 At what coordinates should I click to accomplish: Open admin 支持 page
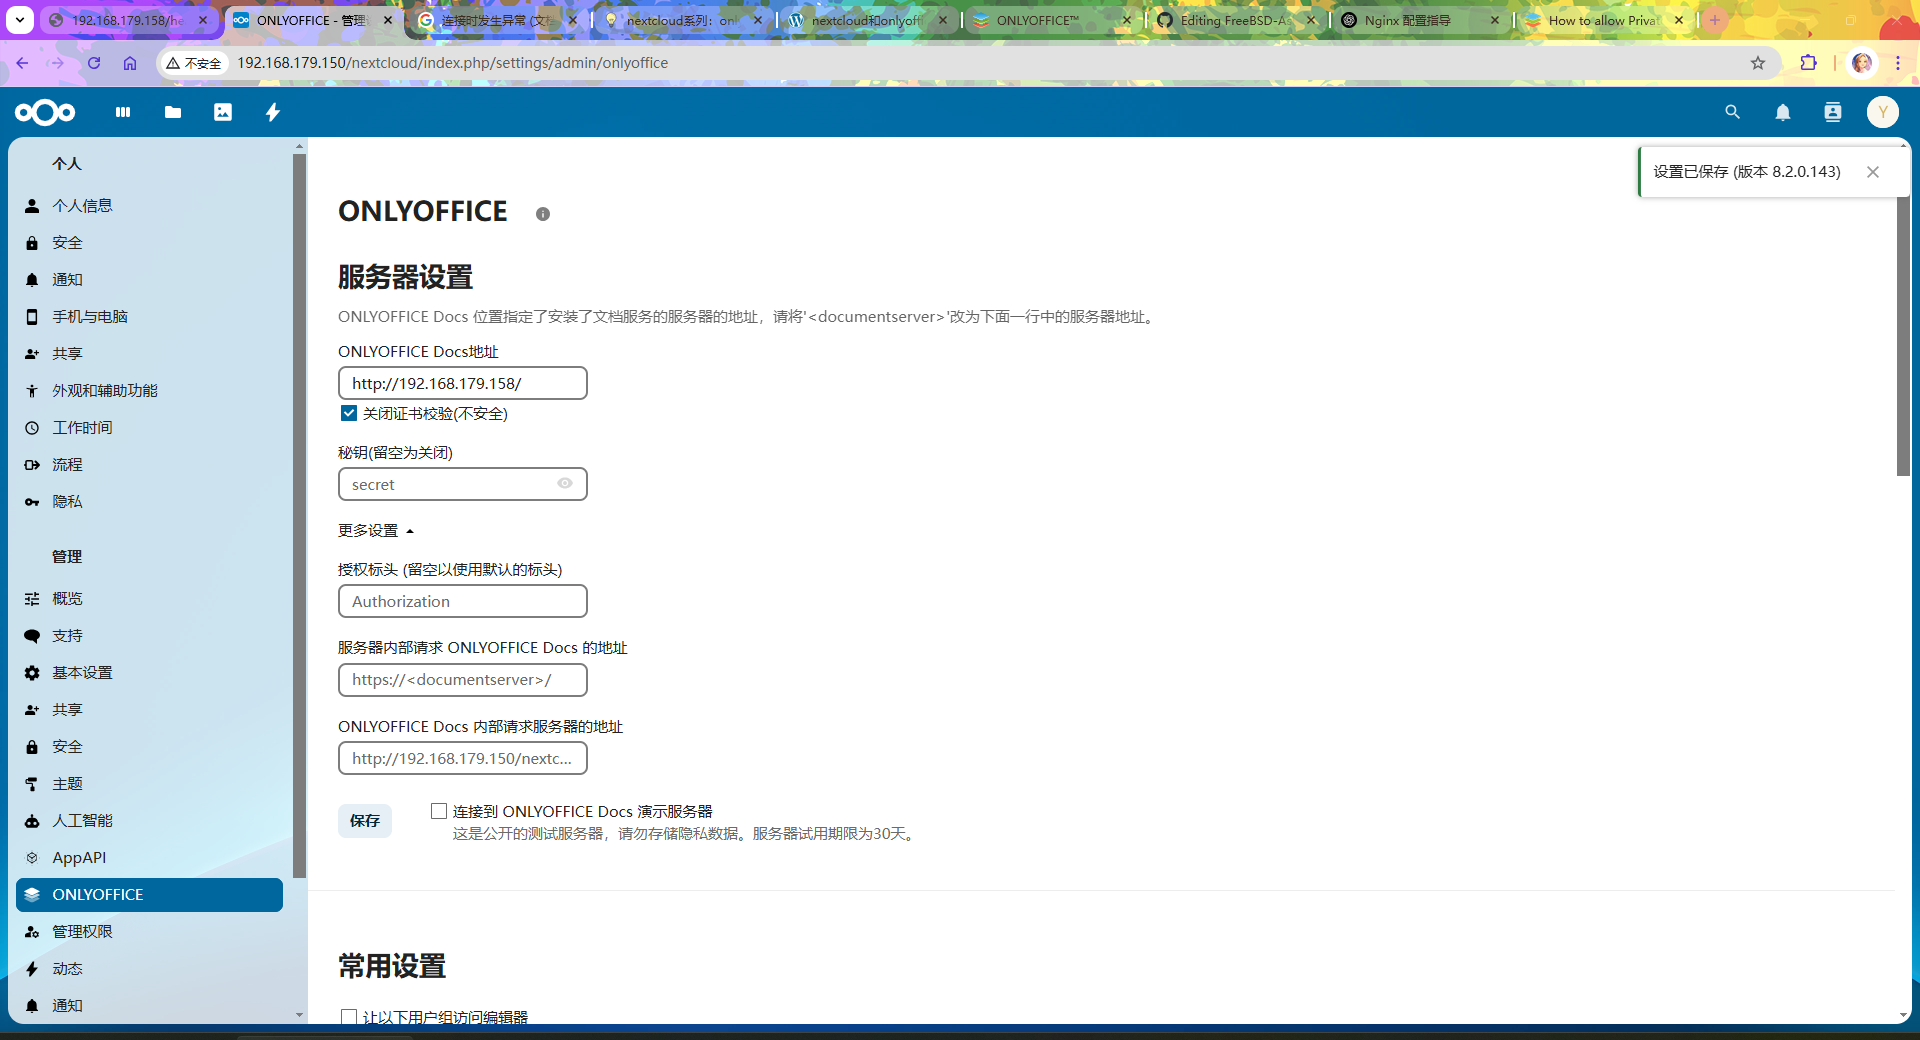tap(149, 636)
